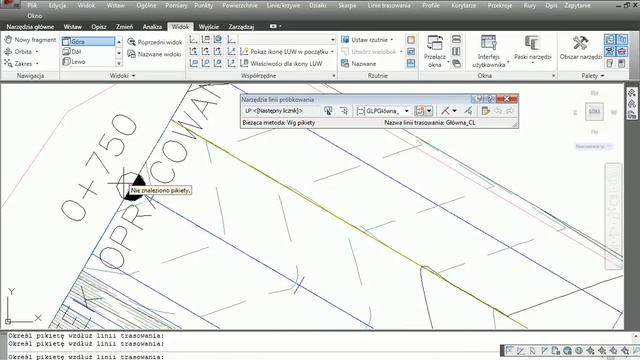The width and height of the screenshot is (640, 360).
Task: Click Pokaż ikonę LUW w początku
Action: coord(287,51)
